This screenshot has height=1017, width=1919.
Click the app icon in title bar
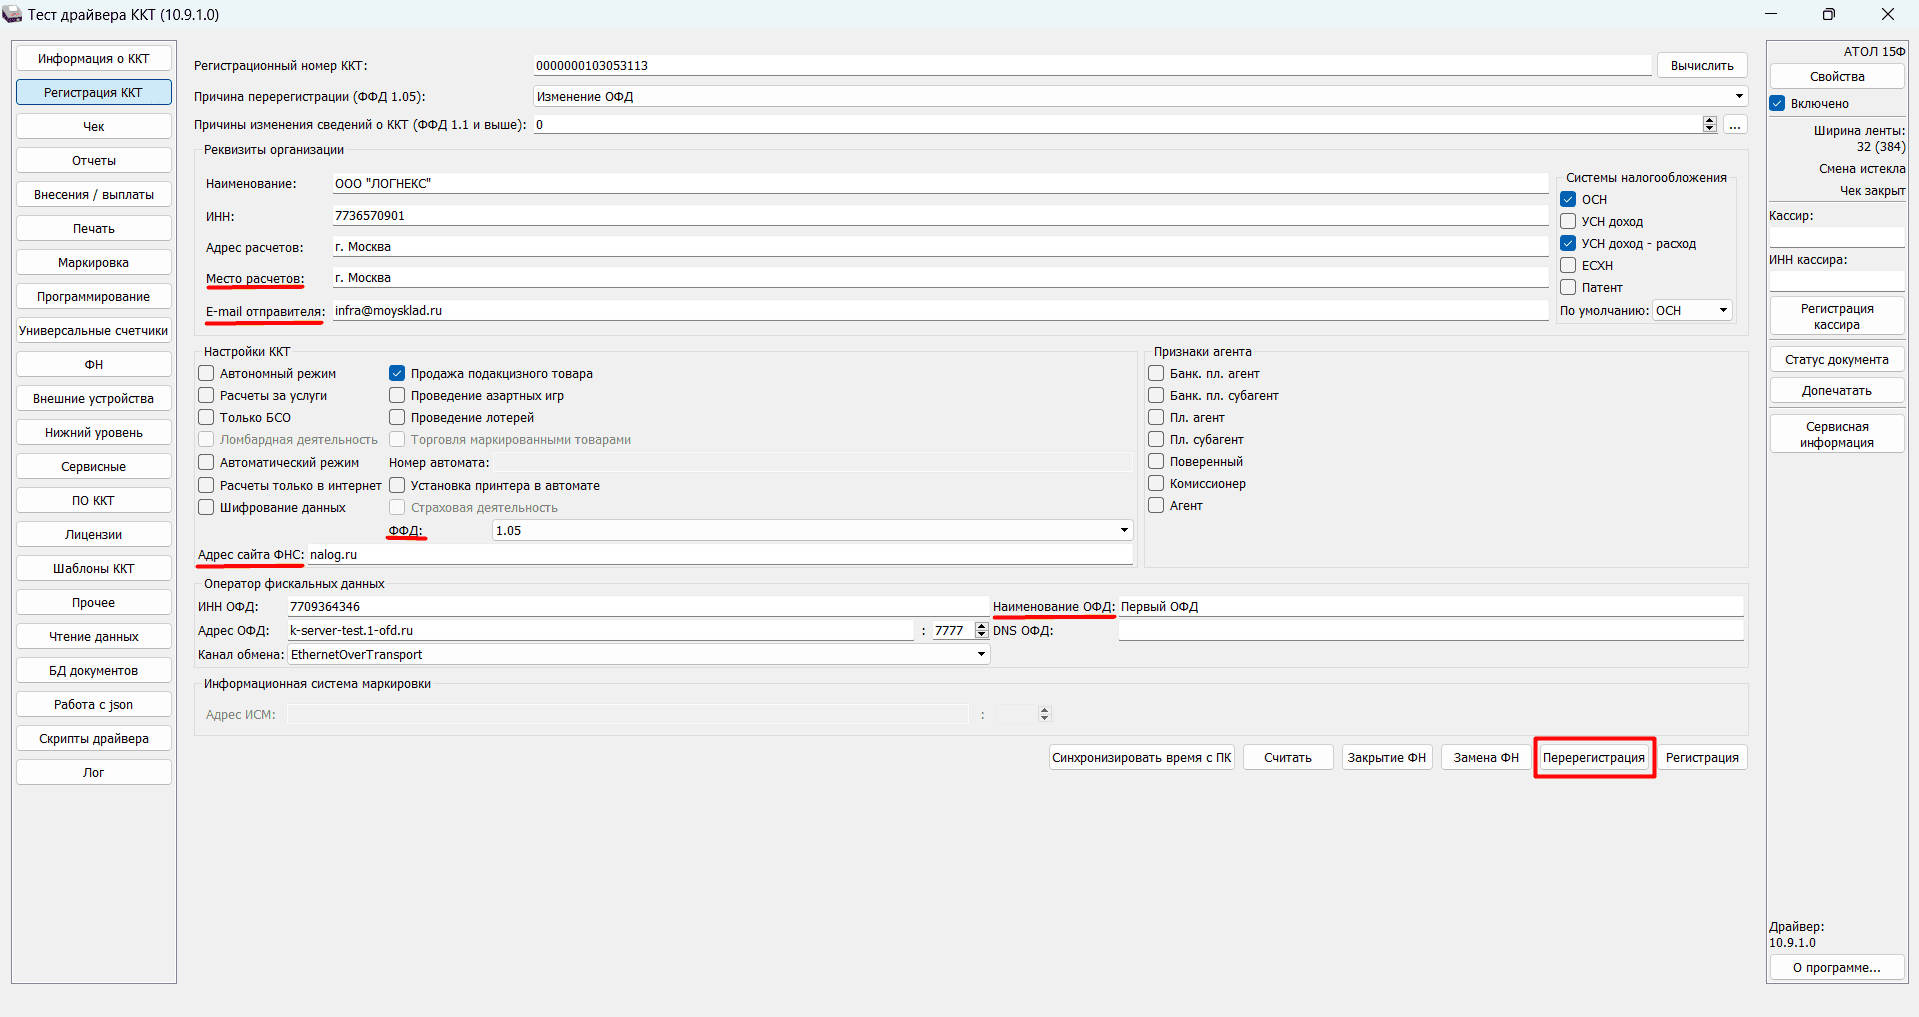tap(12, 14)
